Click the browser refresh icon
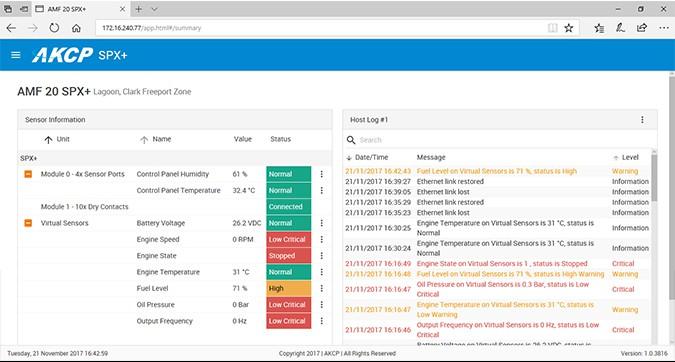The width and height of the screenshot is (675, 362). (54, 28)
